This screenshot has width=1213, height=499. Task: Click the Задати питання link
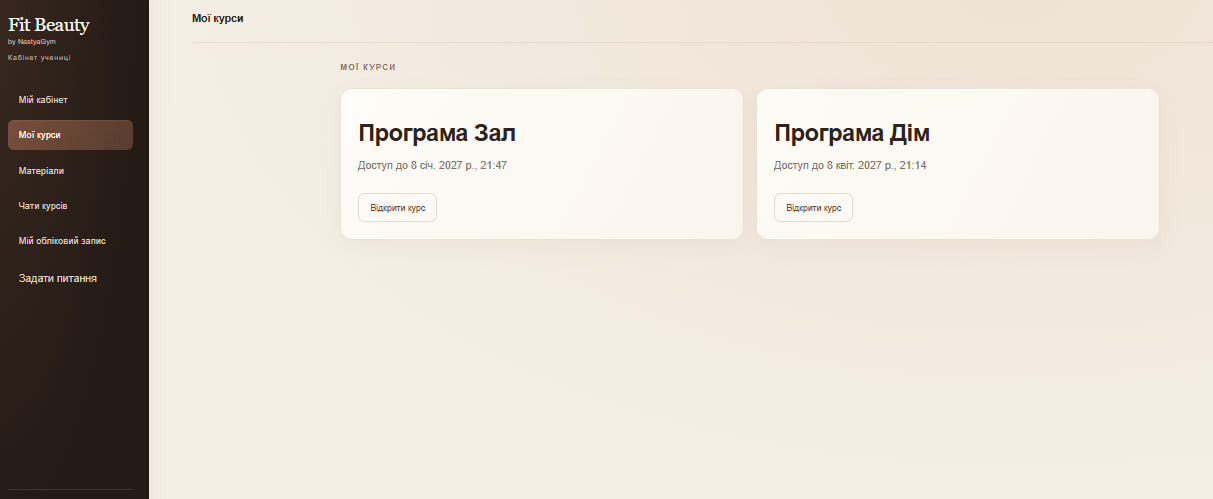coord(58,278)
